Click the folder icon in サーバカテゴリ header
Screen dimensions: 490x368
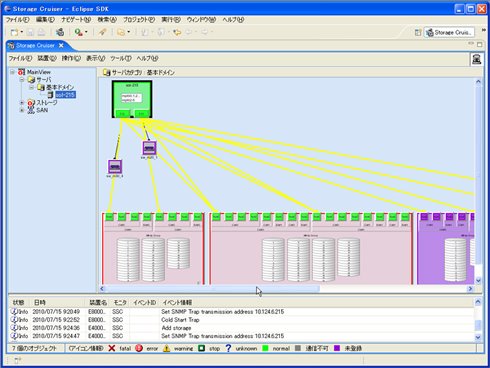click(106, 72)
